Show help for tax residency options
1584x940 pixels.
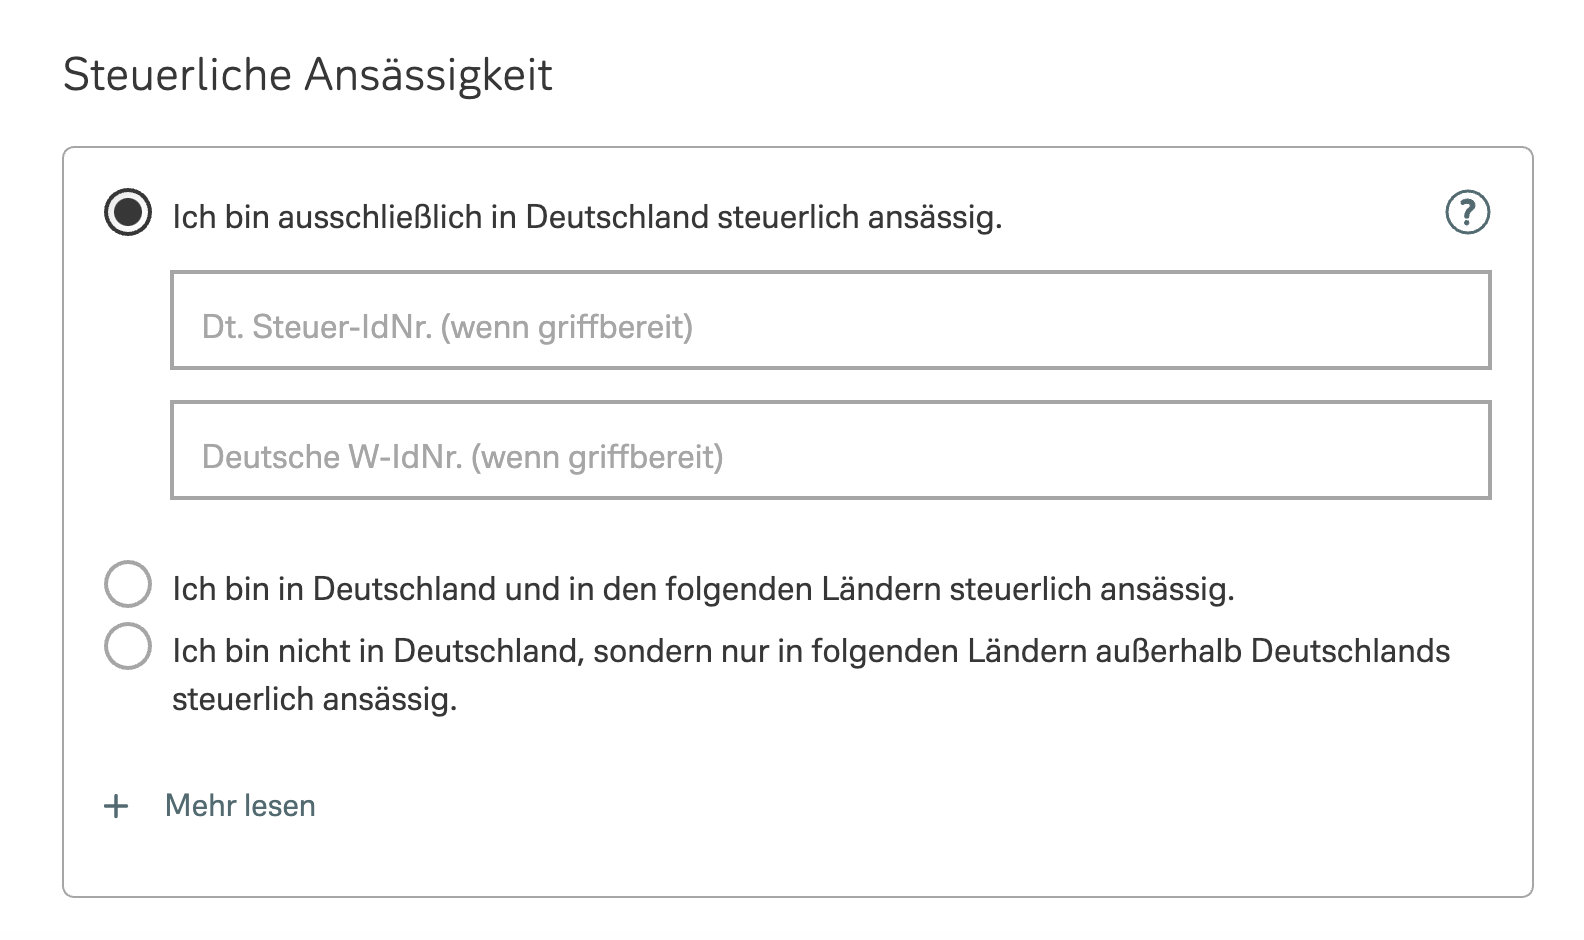coord(1467,213)
